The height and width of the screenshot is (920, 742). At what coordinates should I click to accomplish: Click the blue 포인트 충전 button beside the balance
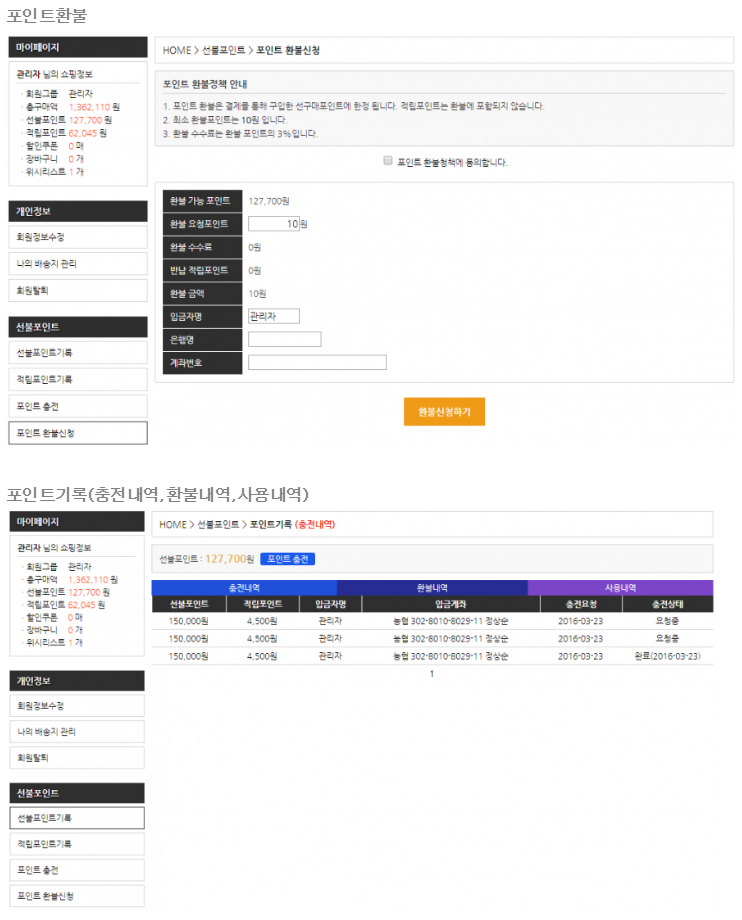click(287, 559)
